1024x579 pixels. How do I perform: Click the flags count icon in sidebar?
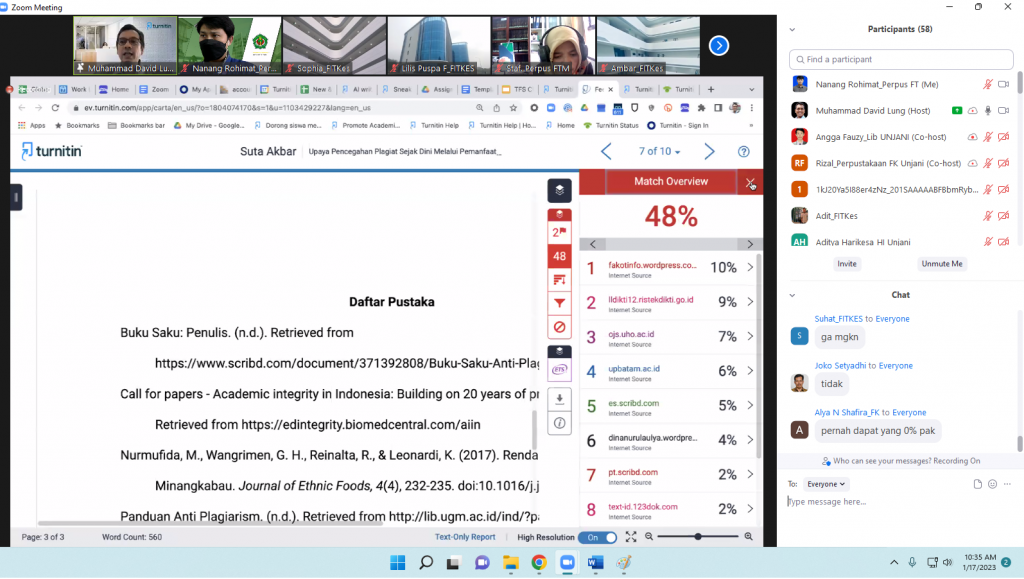[559, 233]
